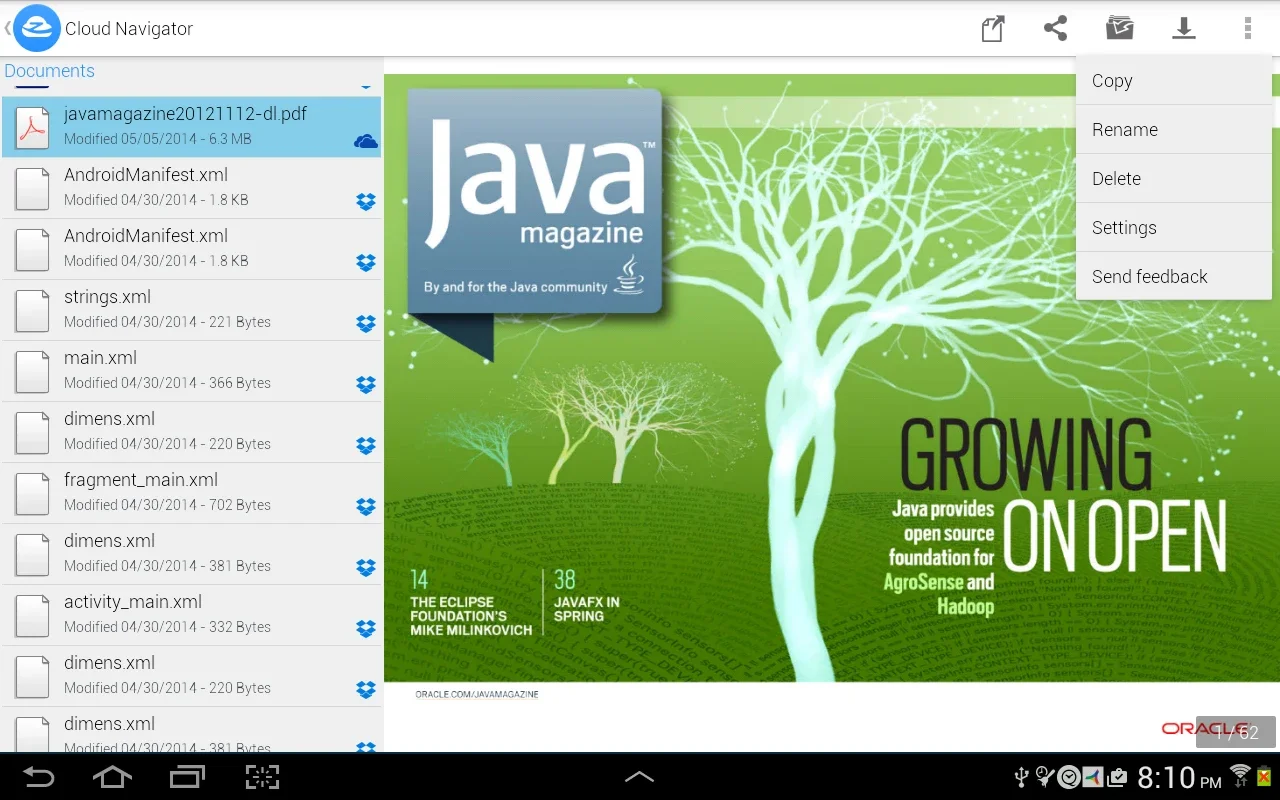The width and height of the screenshot is (1280, 800).
Task: Select Send feedback in the overflow menu
Action: coord(1174,277)
